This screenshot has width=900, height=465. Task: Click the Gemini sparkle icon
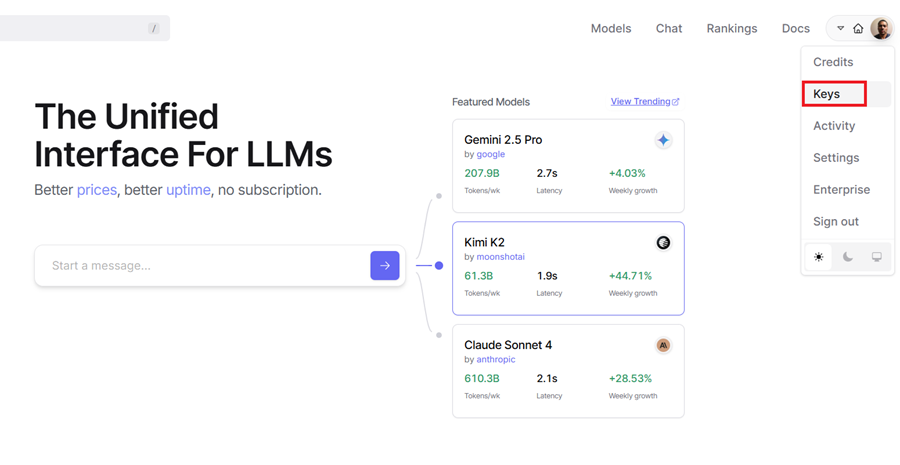662,141
